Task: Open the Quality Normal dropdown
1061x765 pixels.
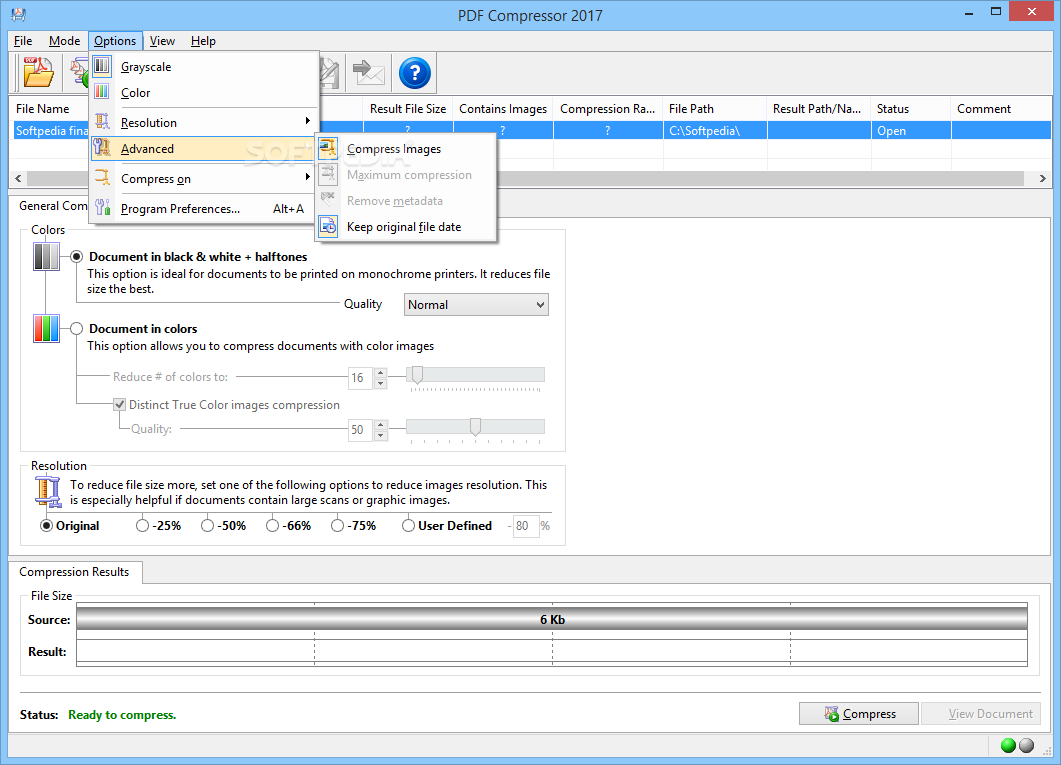Action: tap(476, 304)
